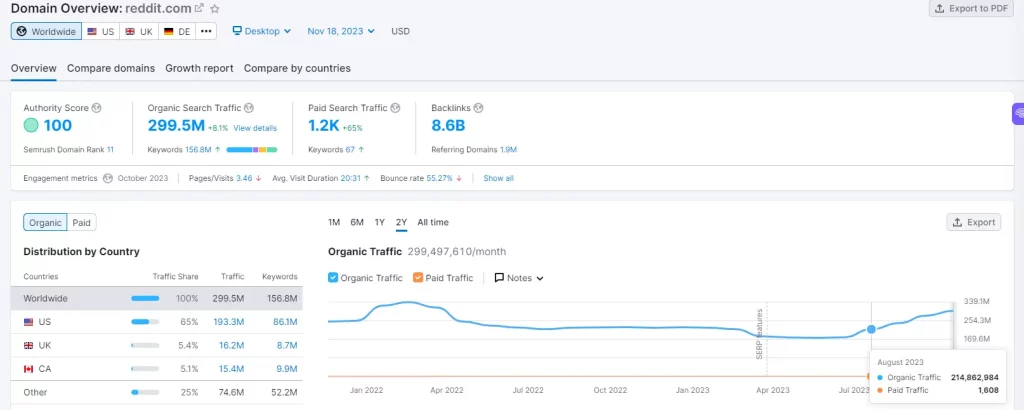Image resolution: width=1024 pixels, height=410 pixels.
Task: Click Other row in country table
Action: (157, 392)
